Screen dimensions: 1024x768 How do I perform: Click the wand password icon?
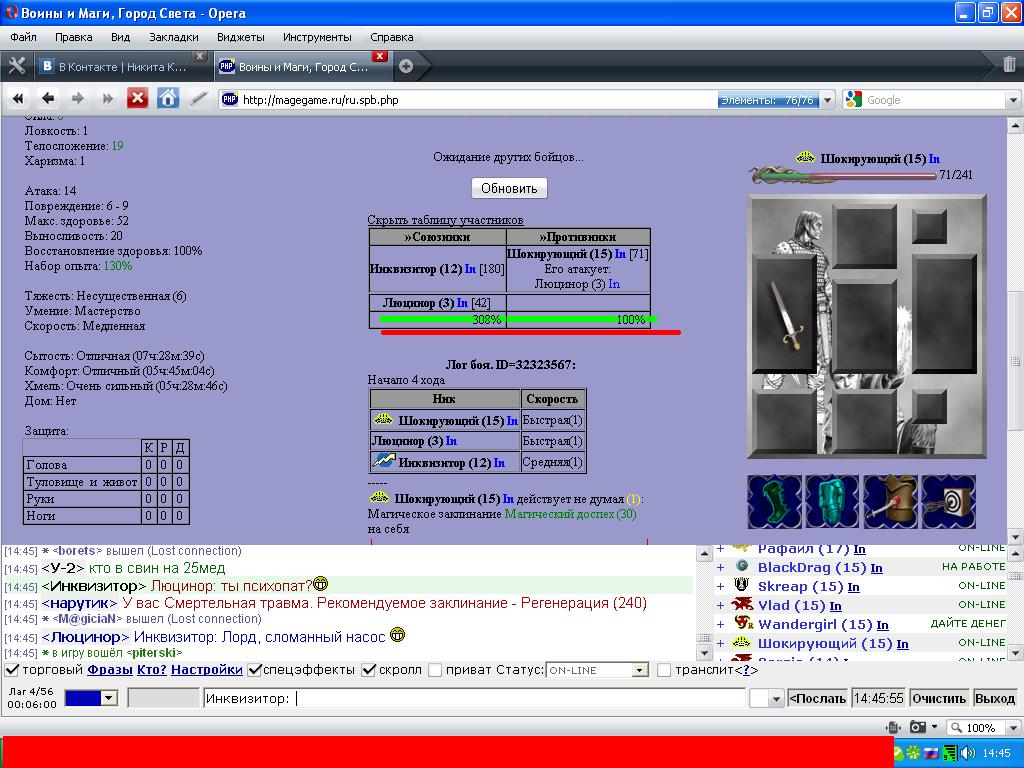click(199, 99)
